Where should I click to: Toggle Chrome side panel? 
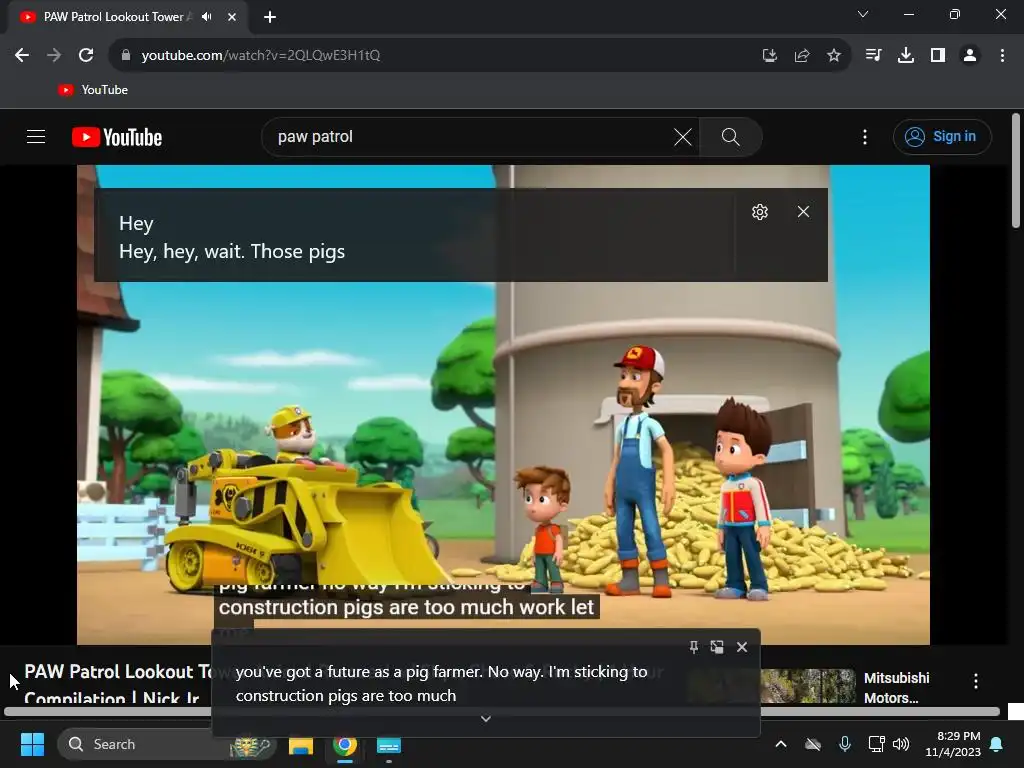pyautogui.click(x=938, y=56)
